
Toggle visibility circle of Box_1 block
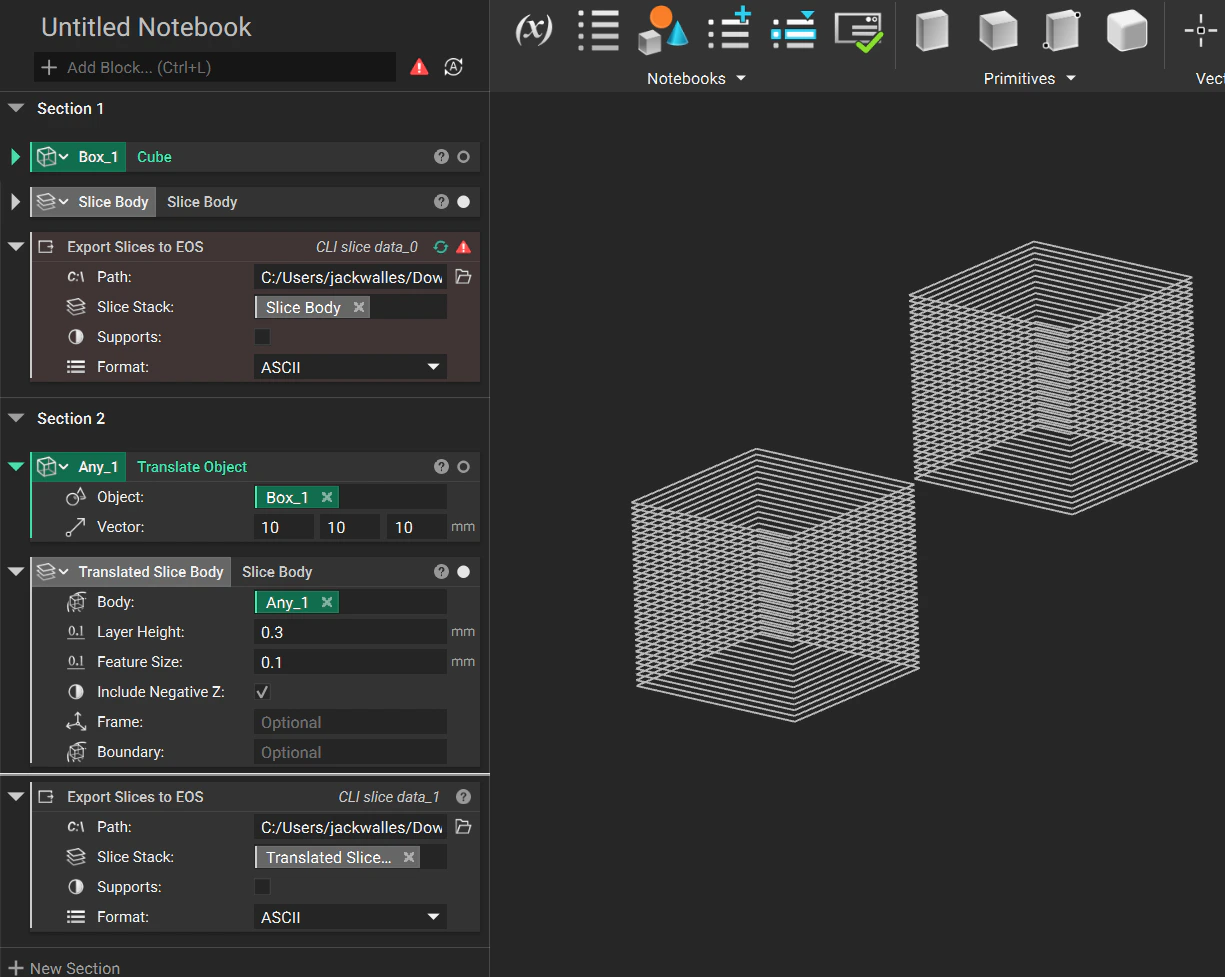pos(463,157)
